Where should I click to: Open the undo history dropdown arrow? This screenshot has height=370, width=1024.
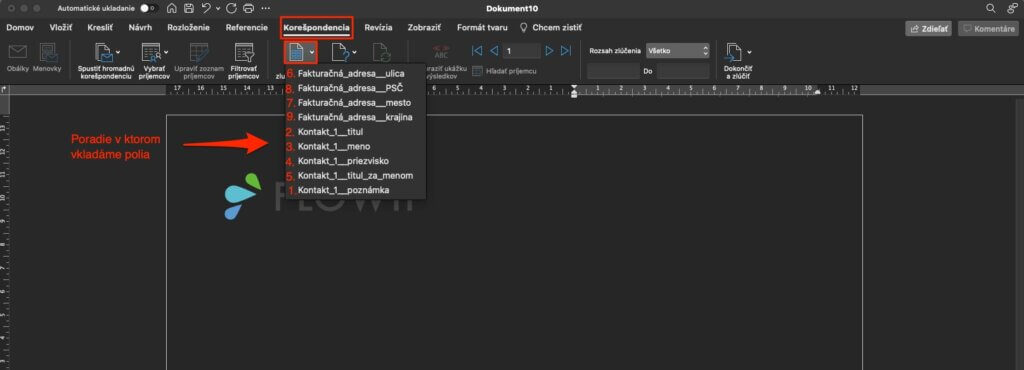coord(218,9)
